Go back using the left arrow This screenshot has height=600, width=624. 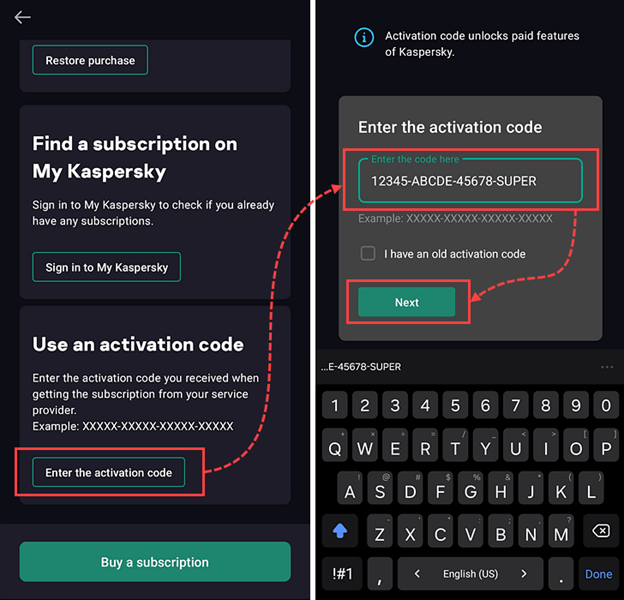[x=22, y=17]
